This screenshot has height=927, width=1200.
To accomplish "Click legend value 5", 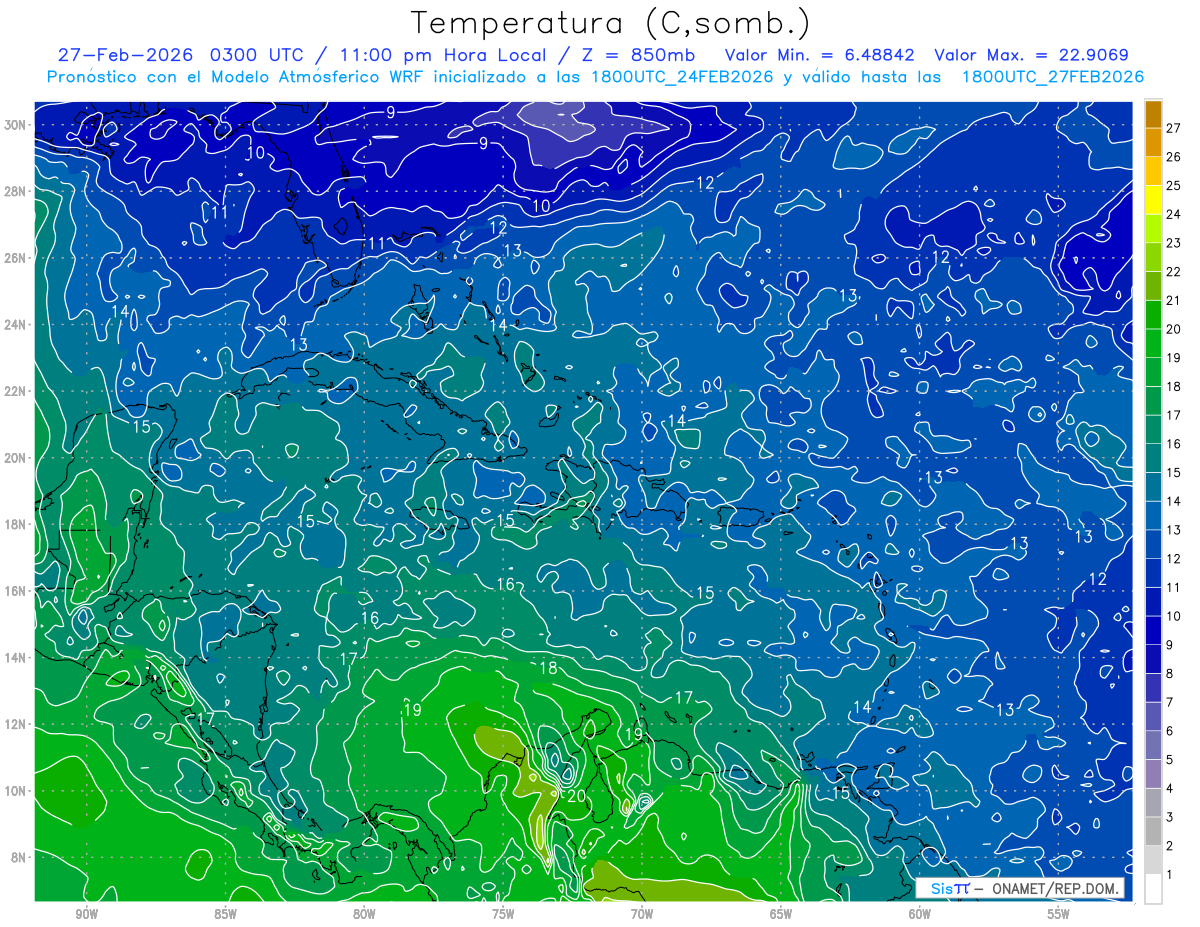I will pos(1171,760).
